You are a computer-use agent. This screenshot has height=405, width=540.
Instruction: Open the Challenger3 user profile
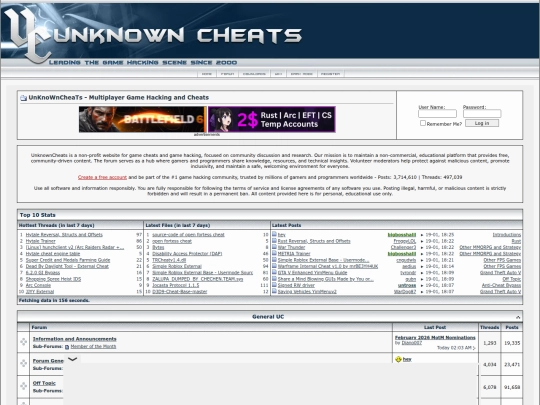tap(403, 247)
